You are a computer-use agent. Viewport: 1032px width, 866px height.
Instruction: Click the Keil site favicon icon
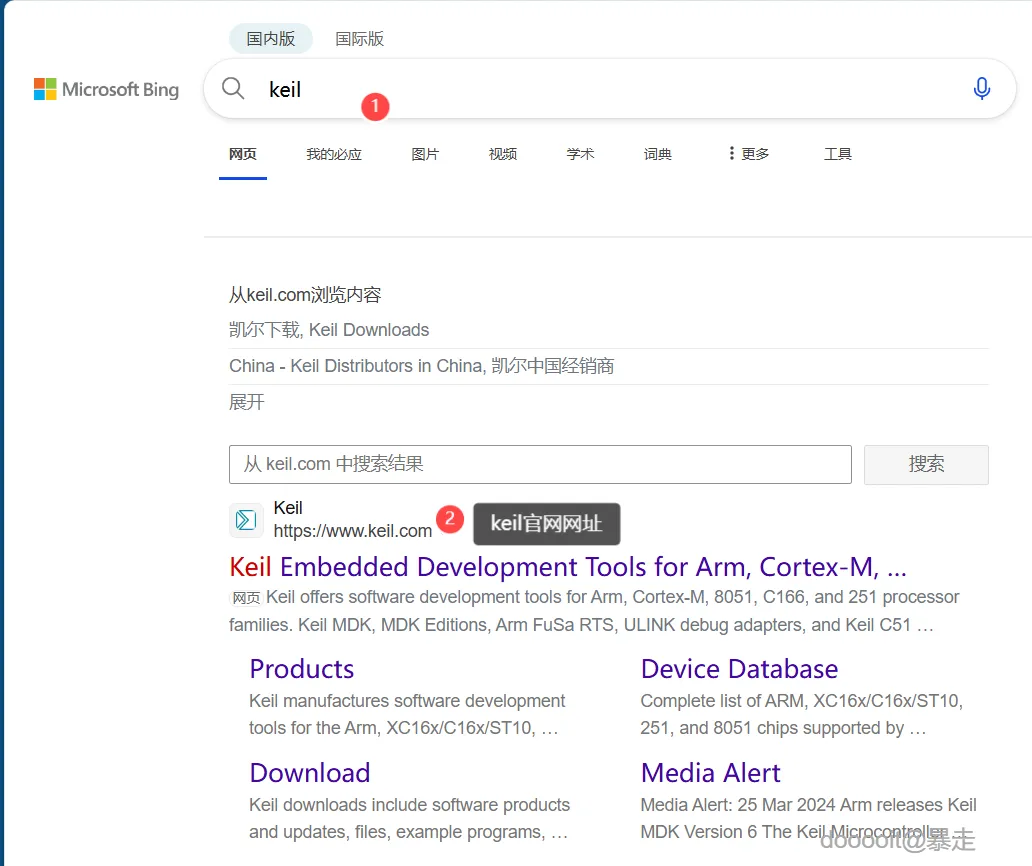(x=246, y=520)
